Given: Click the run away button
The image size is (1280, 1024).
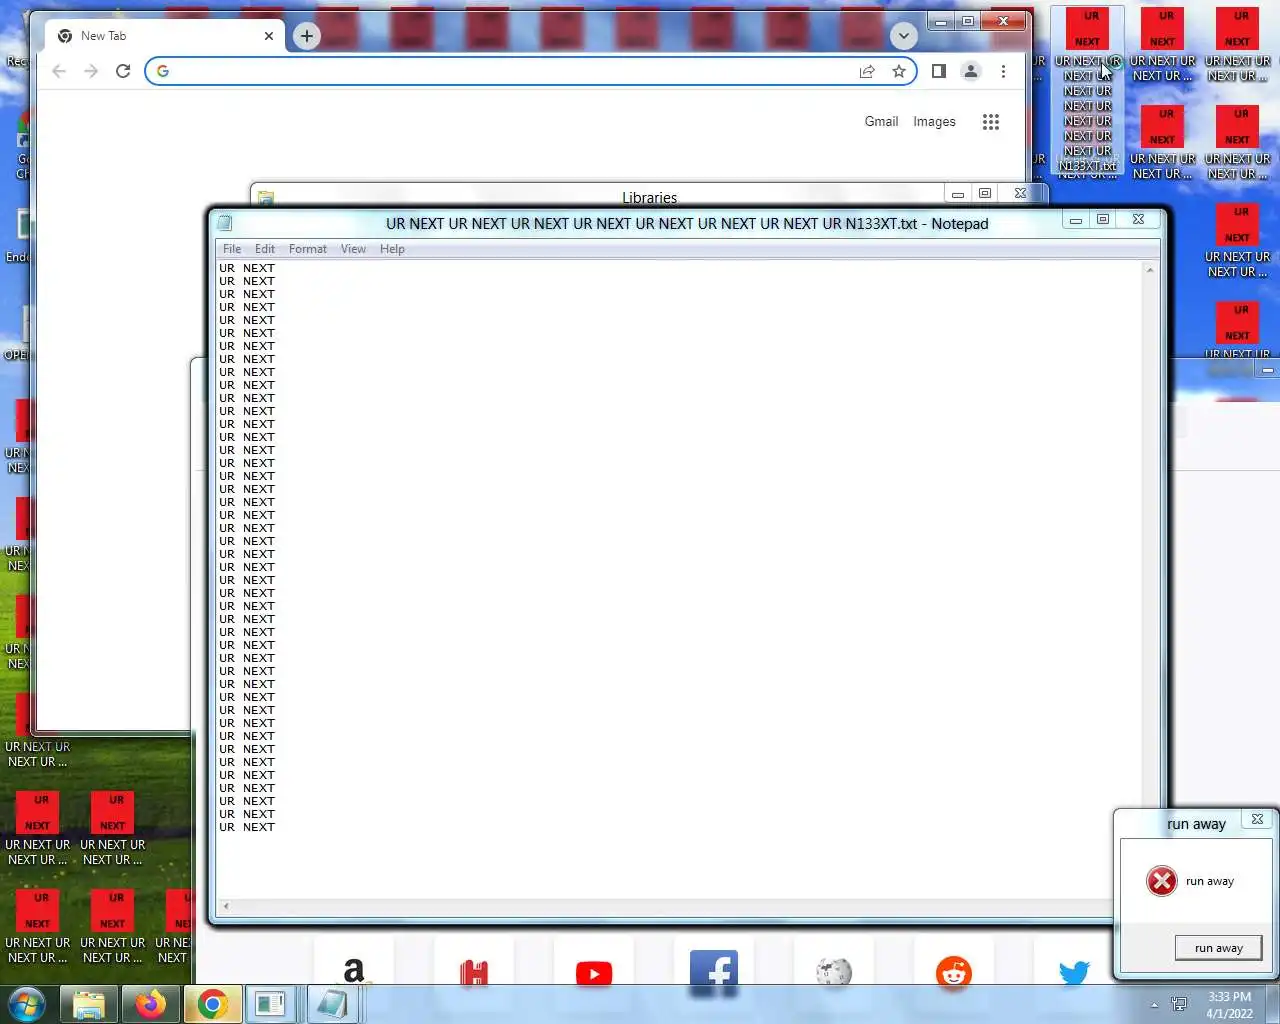Looking at the screenshot, I should tap(1218, 948).
